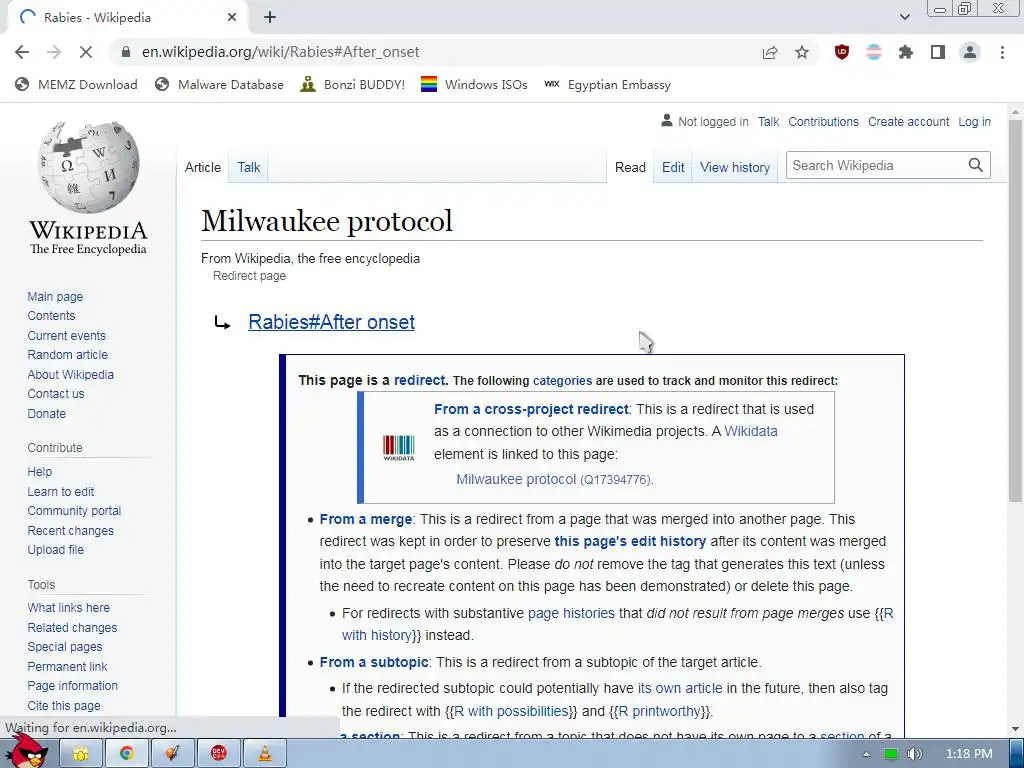Open the paint brush taskbar app icon
The width and height of the screenshot is (1024, 768).
click(172, 754)
